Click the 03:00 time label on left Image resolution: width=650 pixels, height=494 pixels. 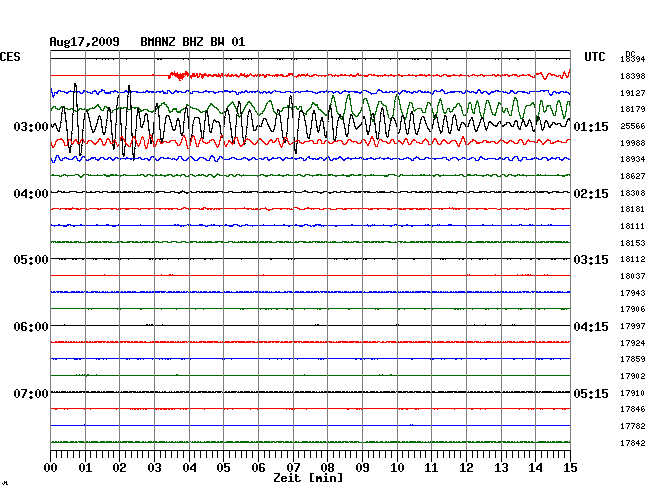31,126
